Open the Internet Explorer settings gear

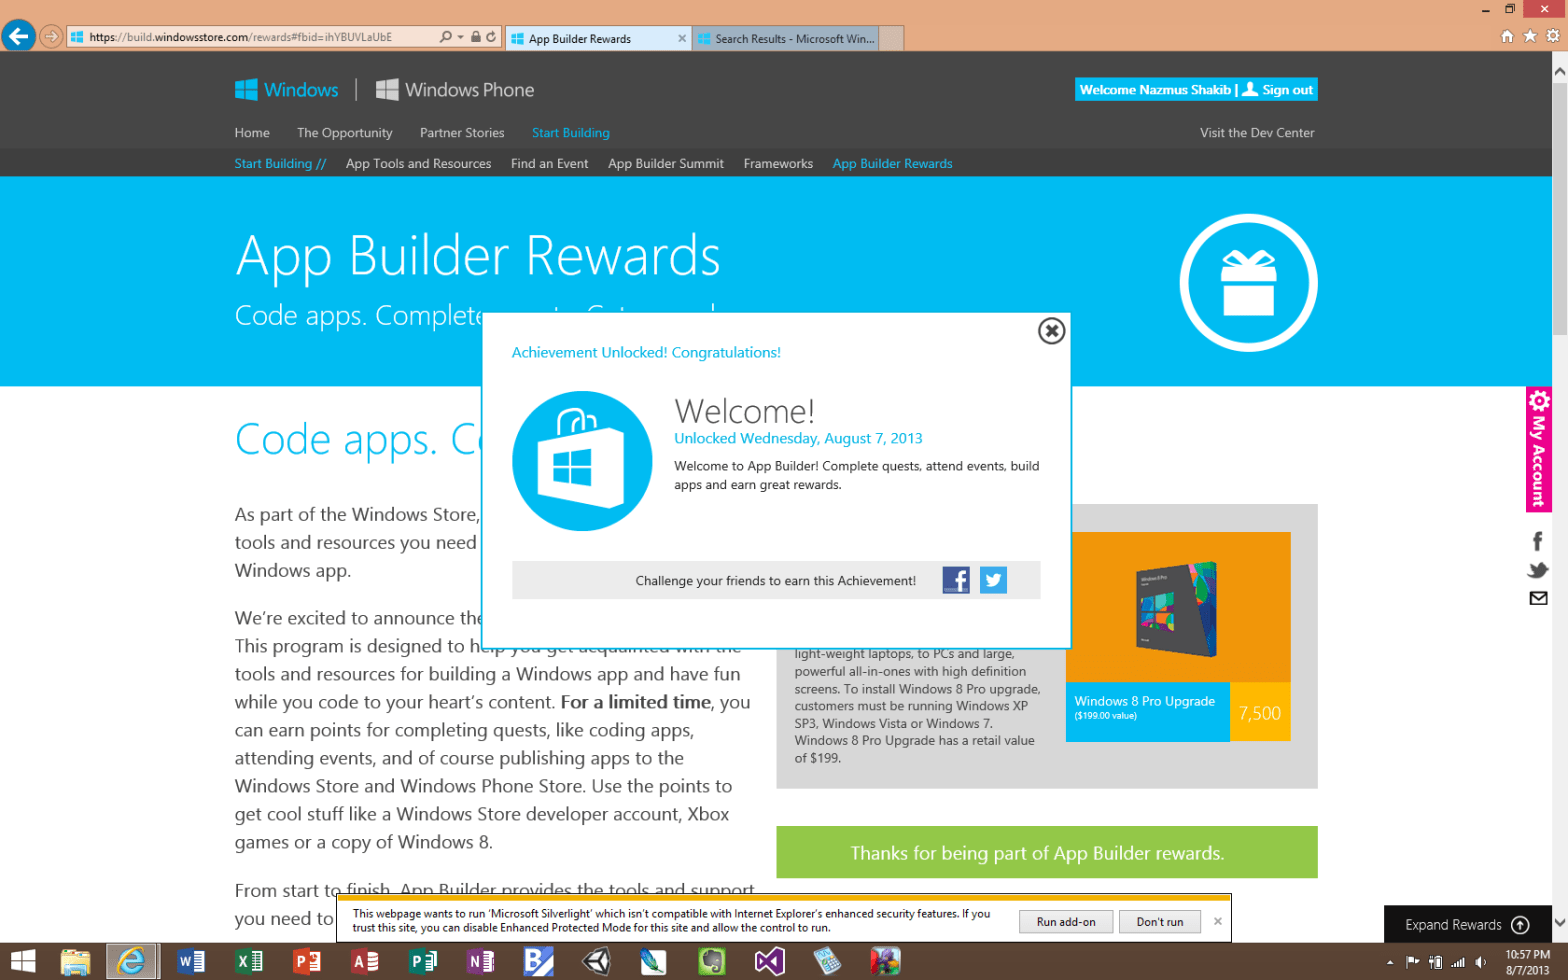pos(1553,37)
